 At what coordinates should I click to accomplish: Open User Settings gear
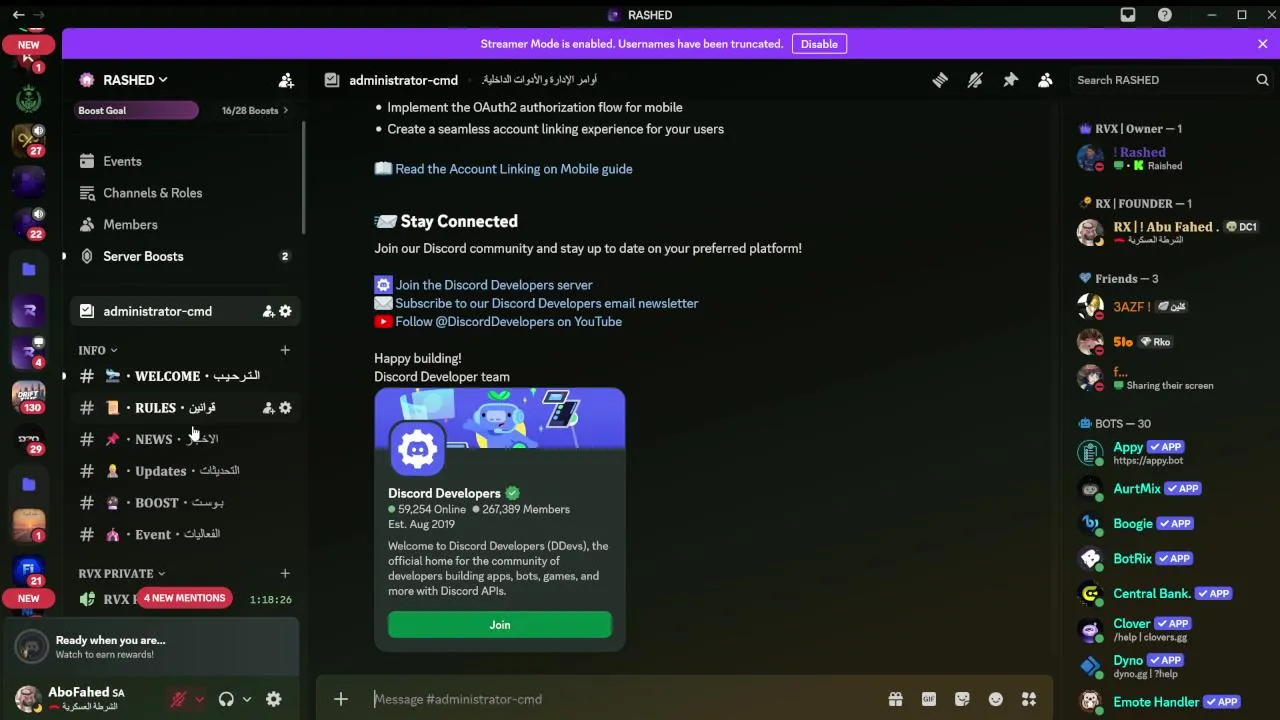click(274, 699)
